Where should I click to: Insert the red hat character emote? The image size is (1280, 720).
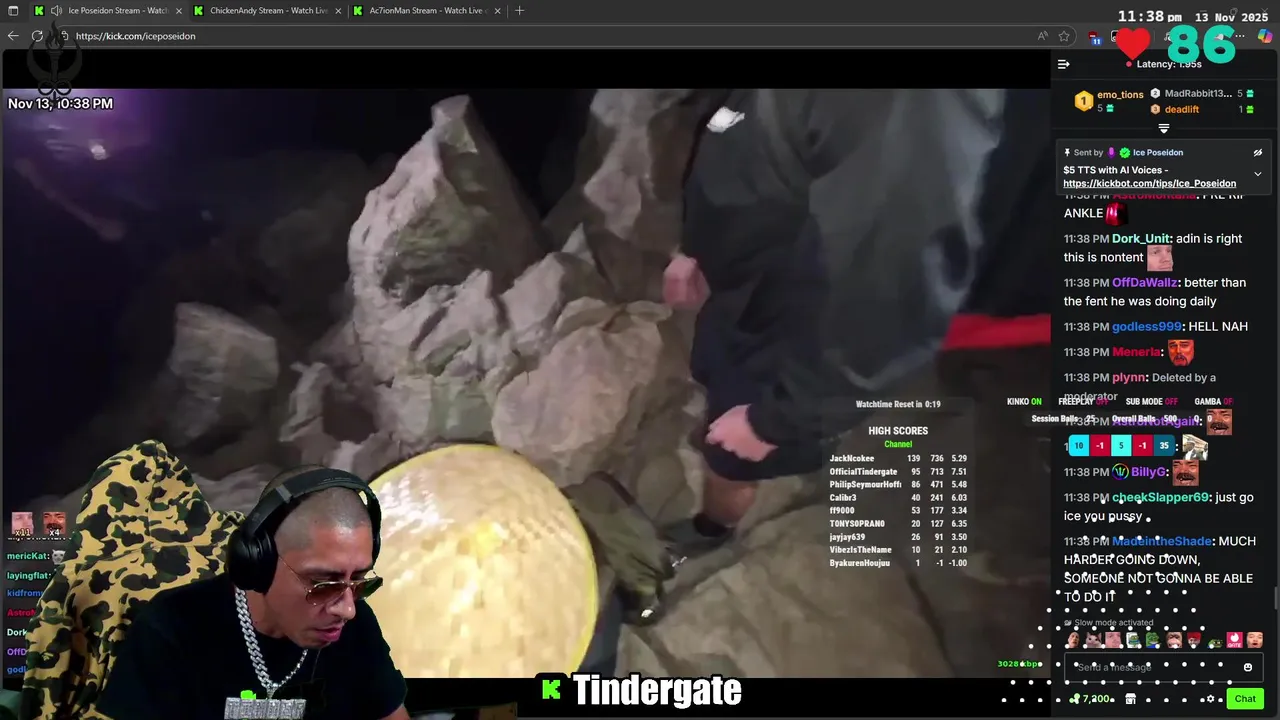(1194, 640)
